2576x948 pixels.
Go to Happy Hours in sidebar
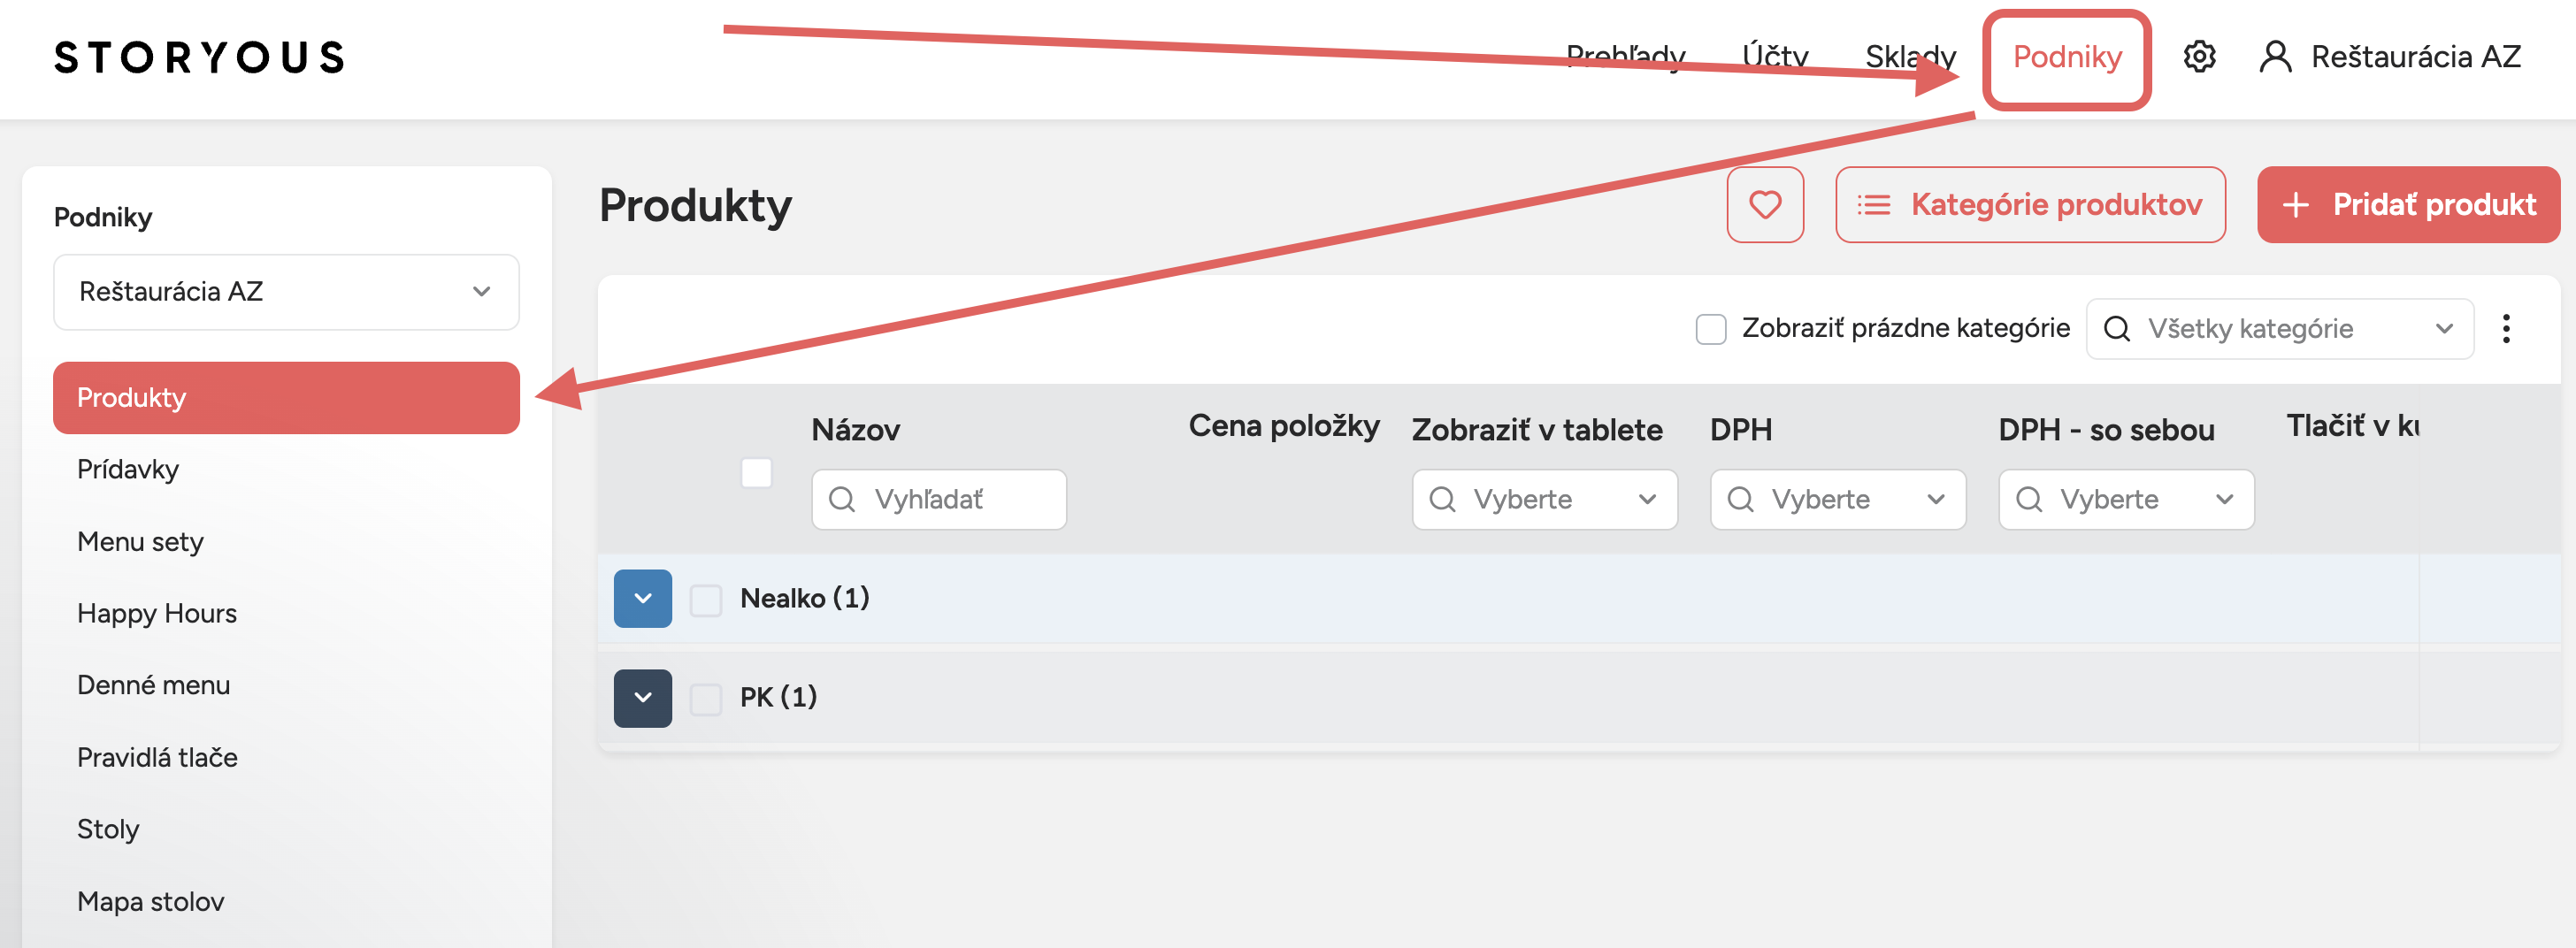pyautogui.click(x=157, y=613)
